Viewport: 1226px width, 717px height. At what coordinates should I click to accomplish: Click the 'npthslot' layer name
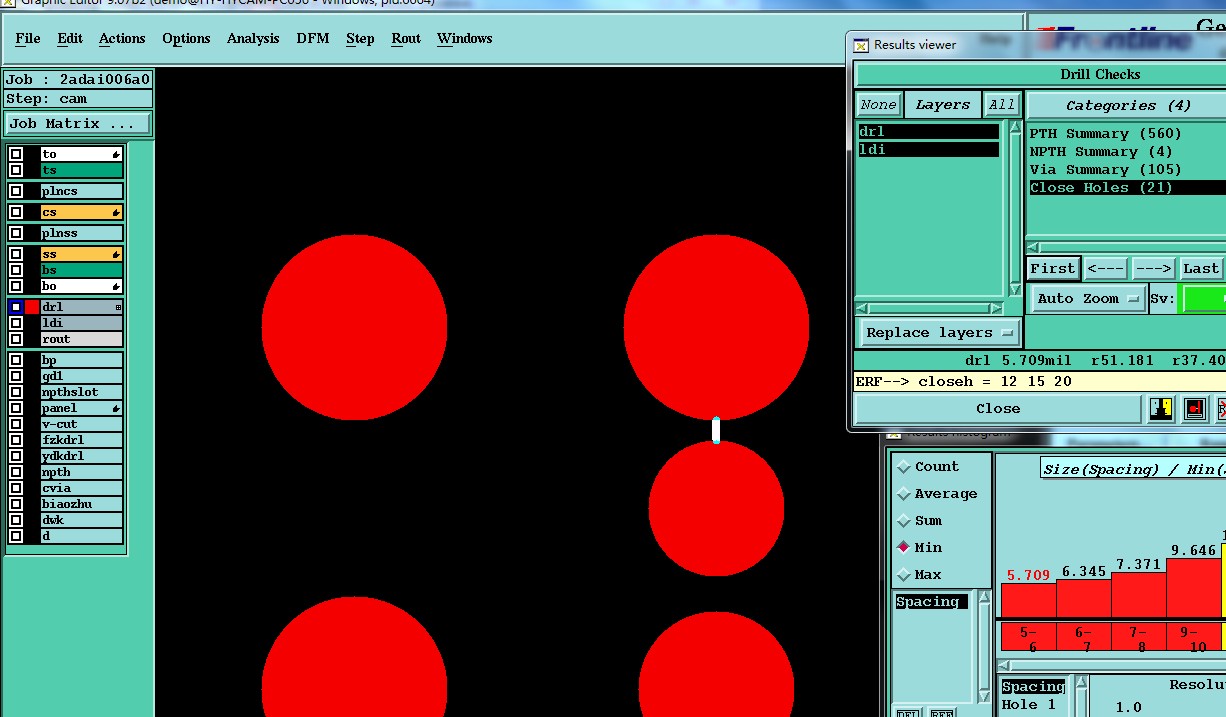point(81,392)
